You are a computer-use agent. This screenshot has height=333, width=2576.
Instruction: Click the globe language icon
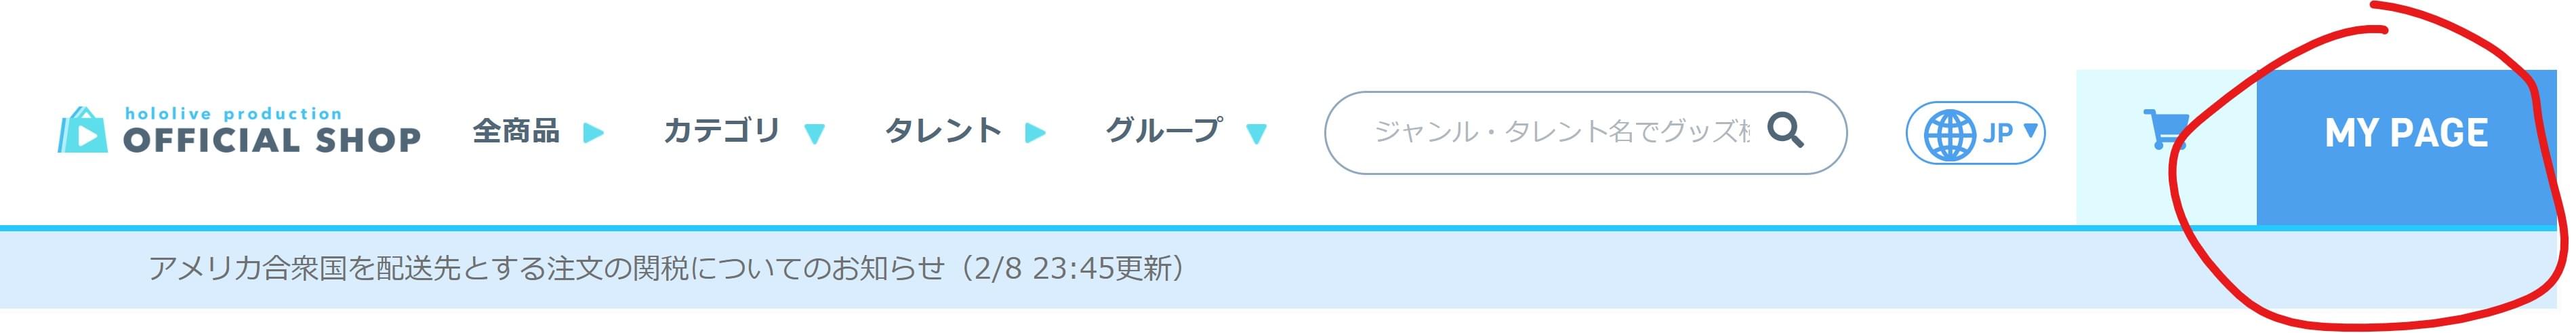pyautogui.click(x=1951, y=134)
